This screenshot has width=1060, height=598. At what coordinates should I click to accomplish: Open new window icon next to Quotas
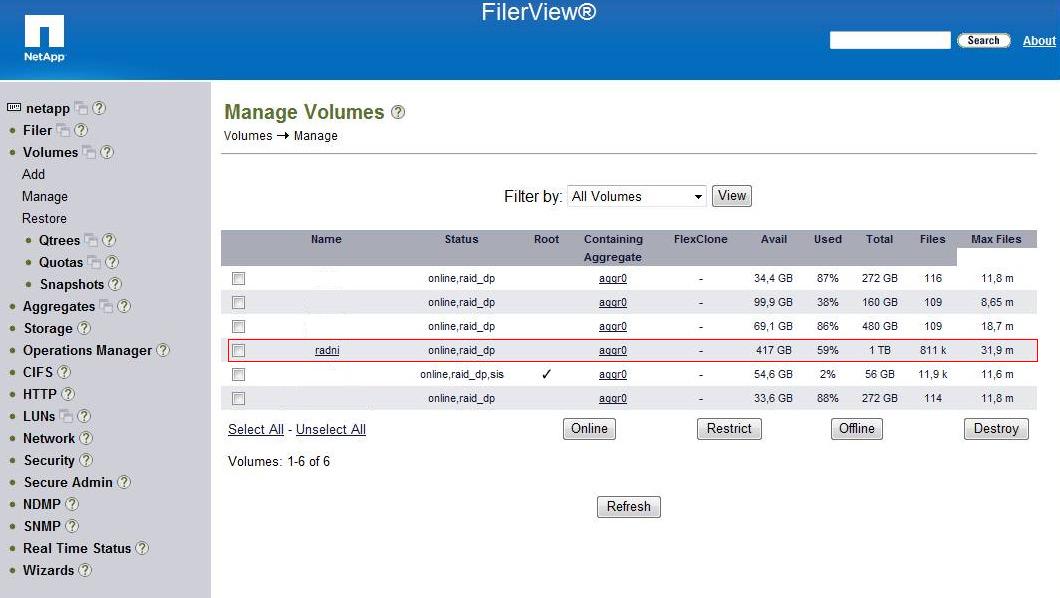coord(94,262)
